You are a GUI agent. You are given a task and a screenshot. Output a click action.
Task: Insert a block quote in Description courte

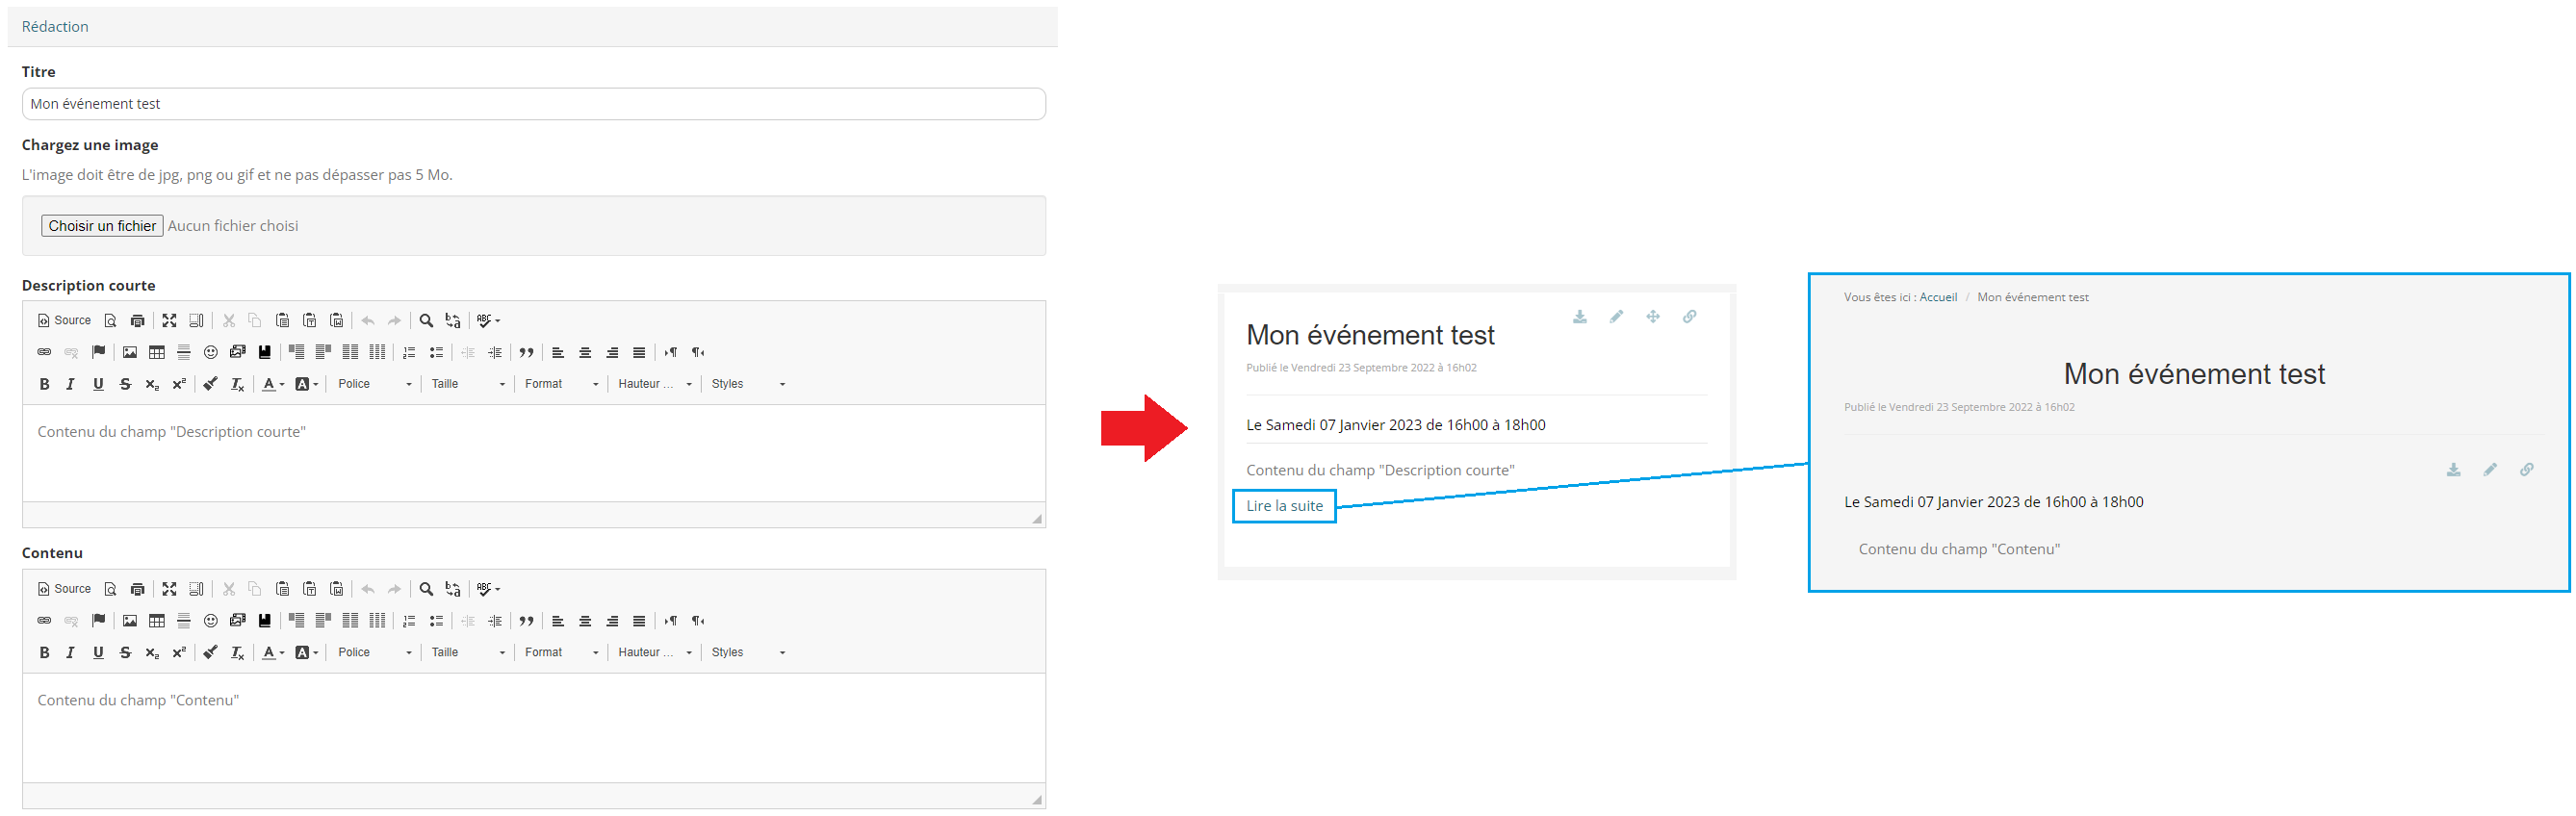526,353
